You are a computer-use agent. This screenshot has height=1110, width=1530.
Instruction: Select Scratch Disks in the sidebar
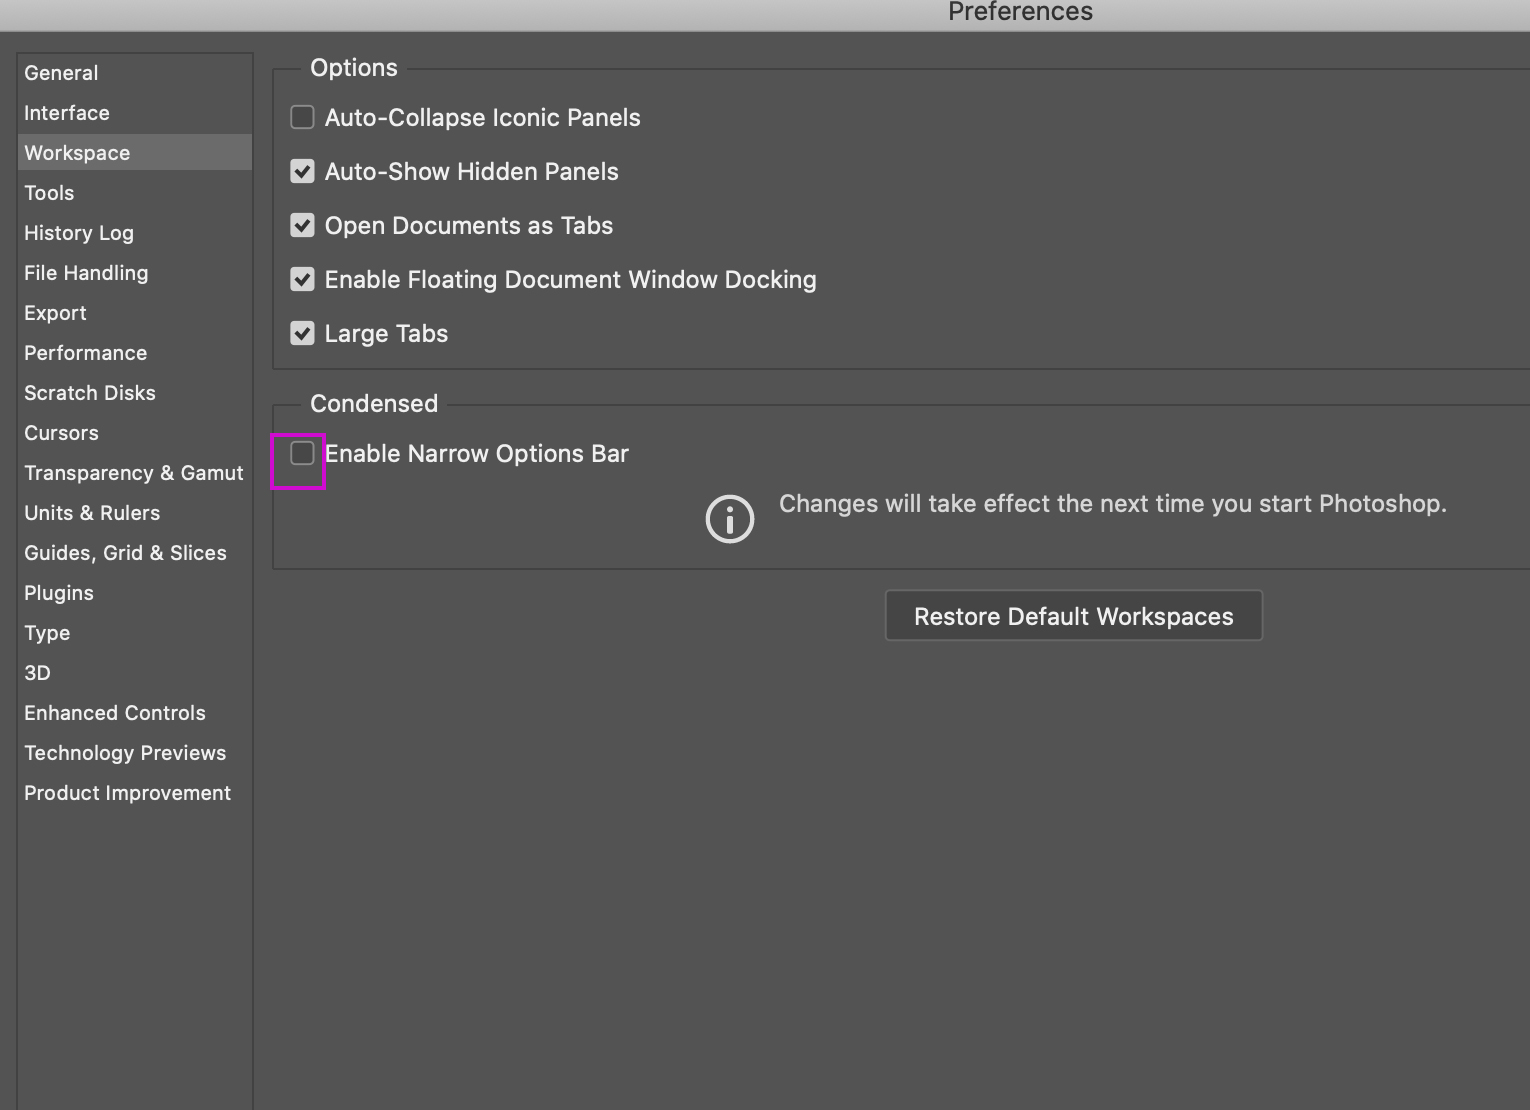pyautogui.click(x=90, y=392)
